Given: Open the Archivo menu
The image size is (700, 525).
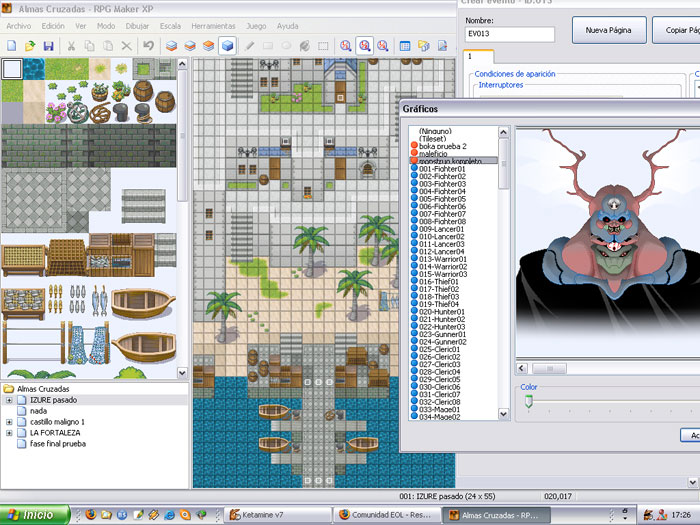Looking at the screenshot, I should [19, 26].
